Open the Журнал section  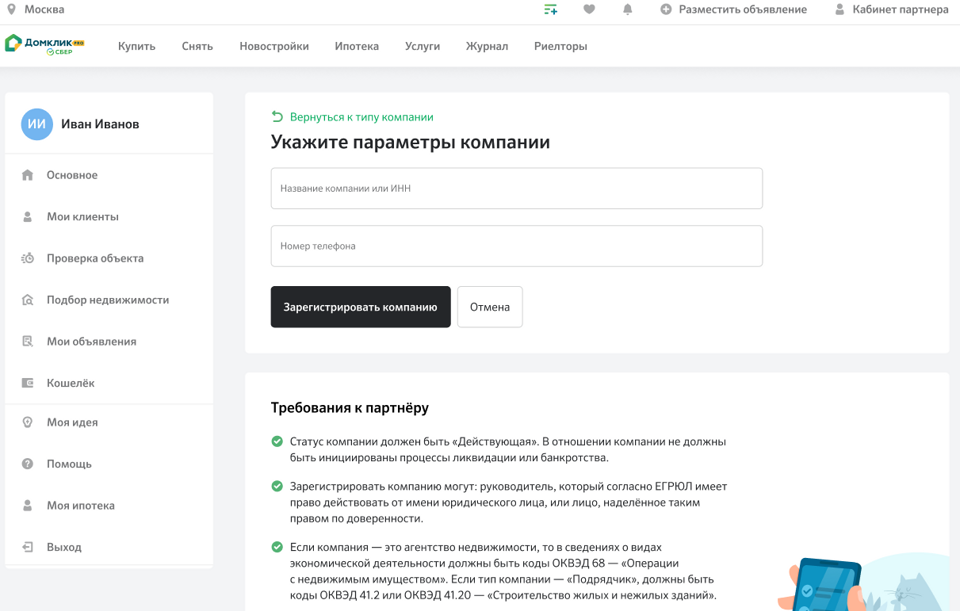(x=487, y=46)
